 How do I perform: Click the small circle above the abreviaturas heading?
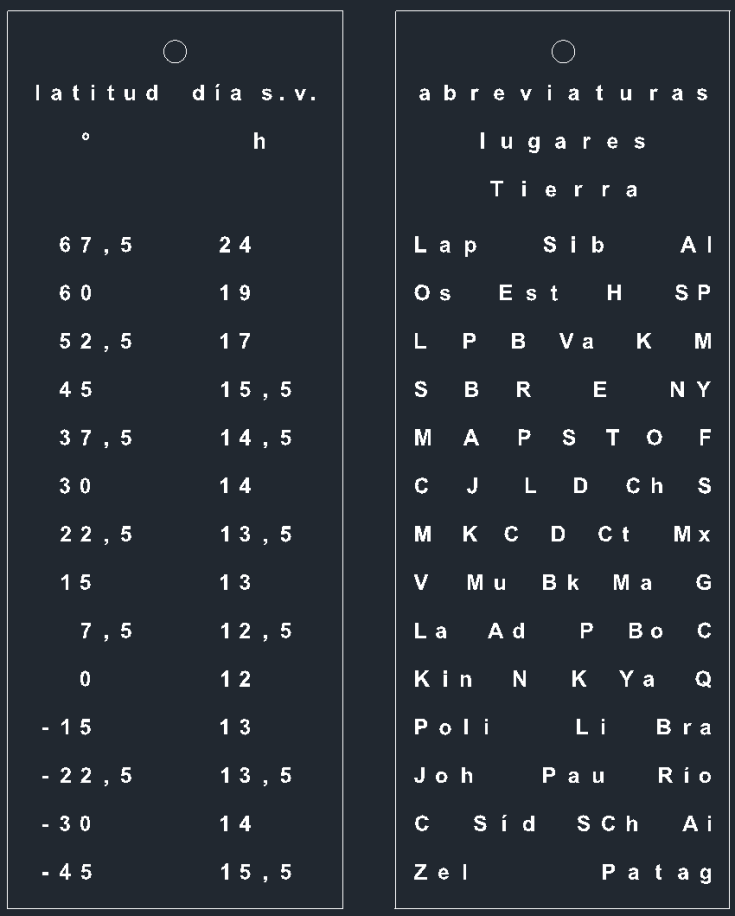point(563,50)
